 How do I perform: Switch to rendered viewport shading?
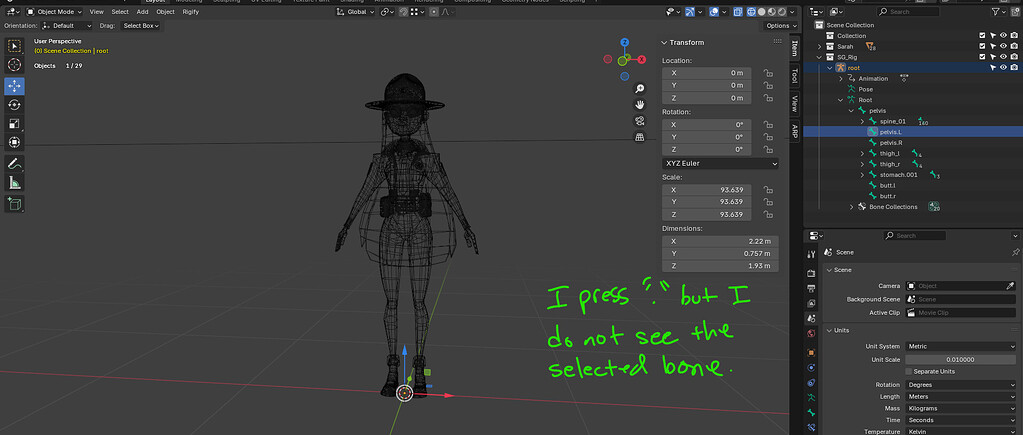[782, 12]
